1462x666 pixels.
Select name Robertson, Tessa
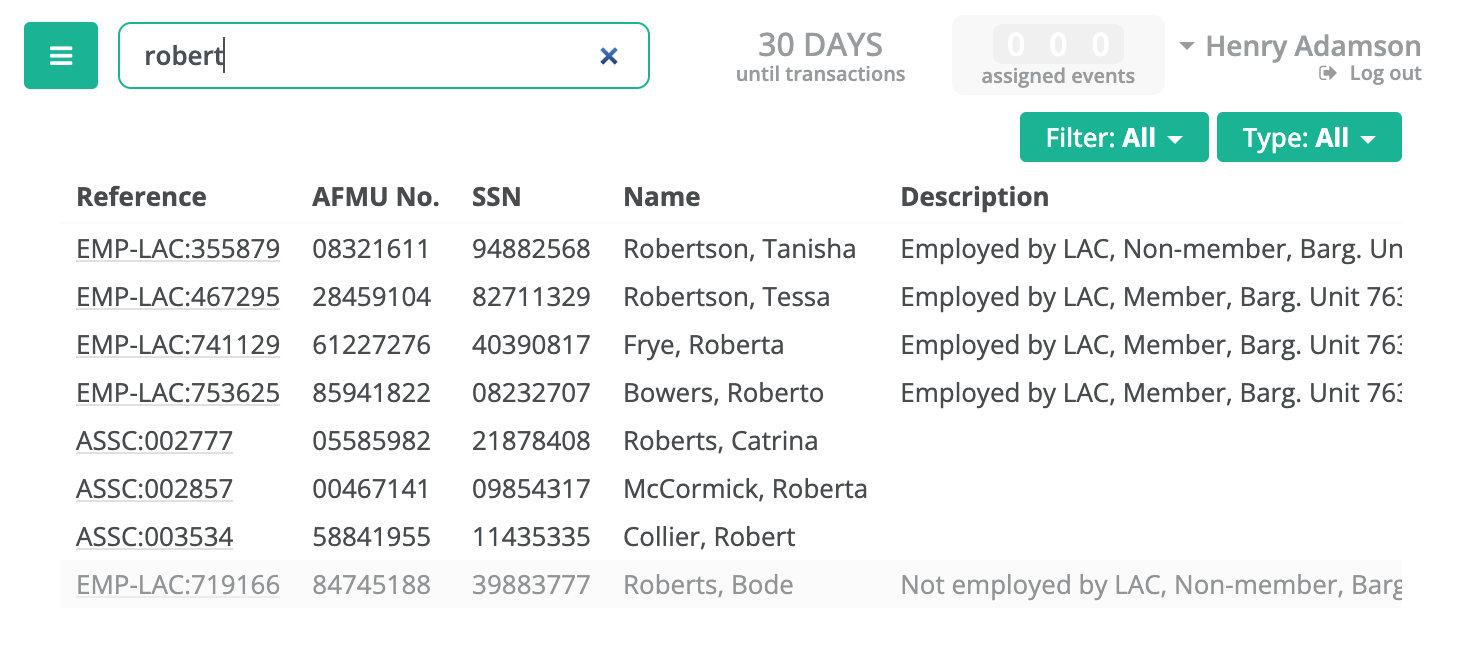[727, 297]
